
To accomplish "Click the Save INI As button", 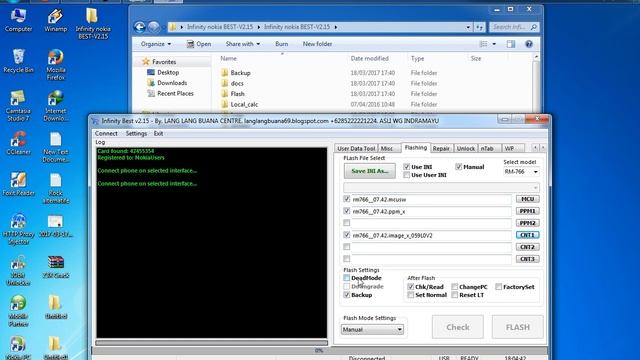I will (x=369, y=171).
